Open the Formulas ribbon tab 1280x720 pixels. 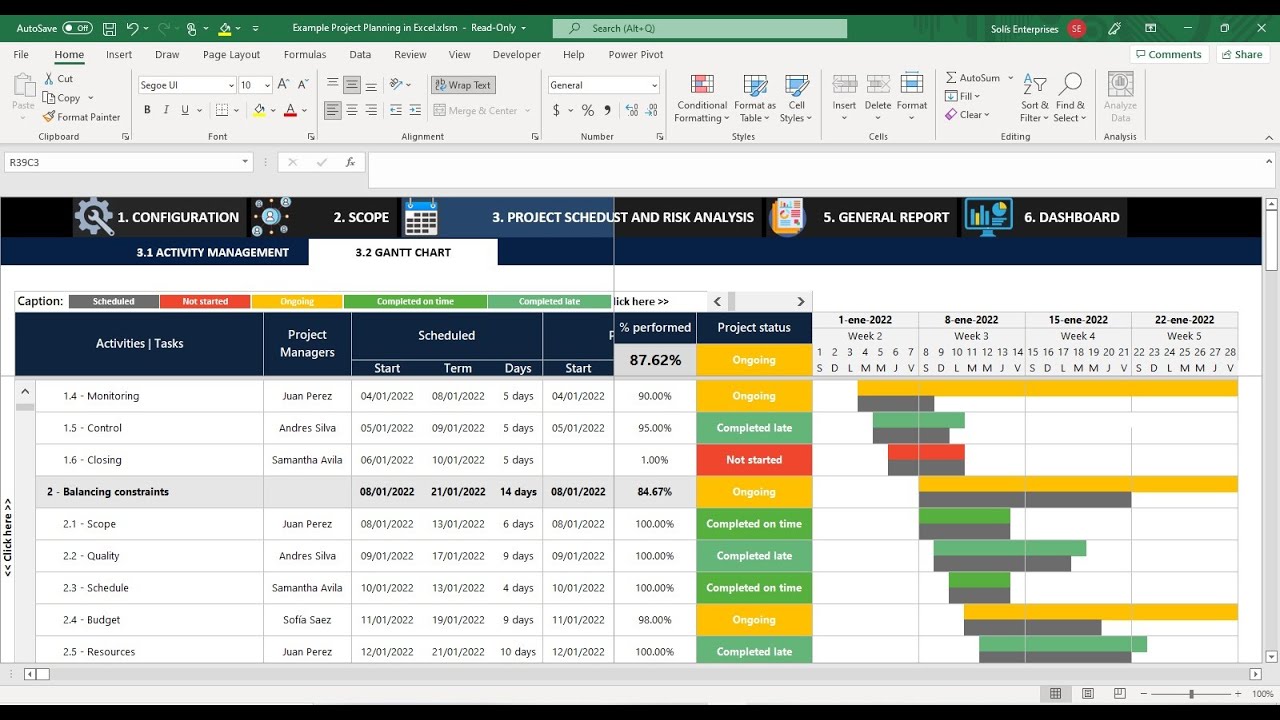click(305, 55)
